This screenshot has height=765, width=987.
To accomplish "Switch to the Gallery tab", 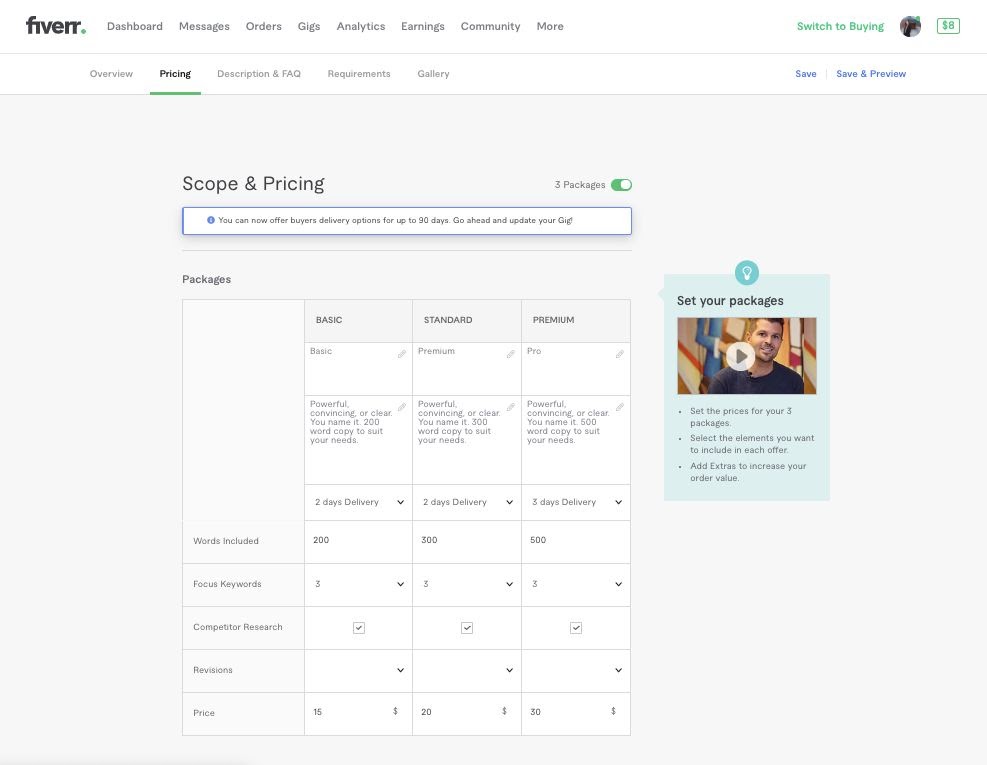I will (x=433, y=74).
